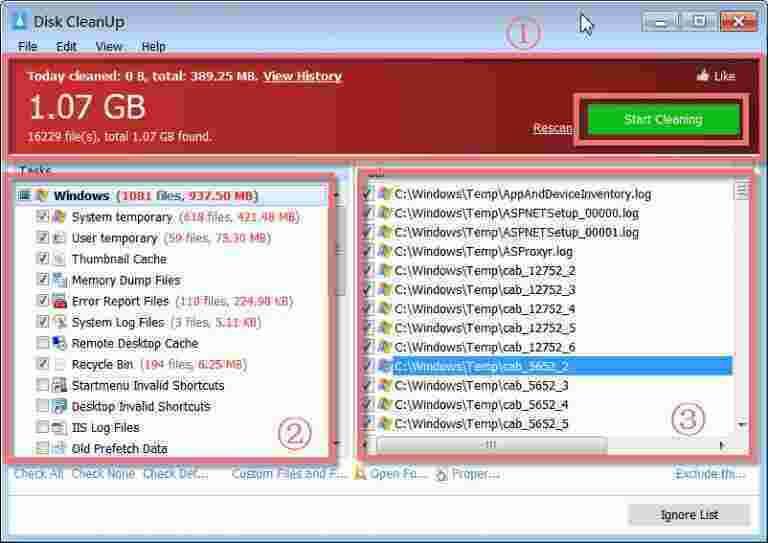The height and width of the screenshot is (543, 768).
Task: Click the Exclude this link
Action: (710, 473)
